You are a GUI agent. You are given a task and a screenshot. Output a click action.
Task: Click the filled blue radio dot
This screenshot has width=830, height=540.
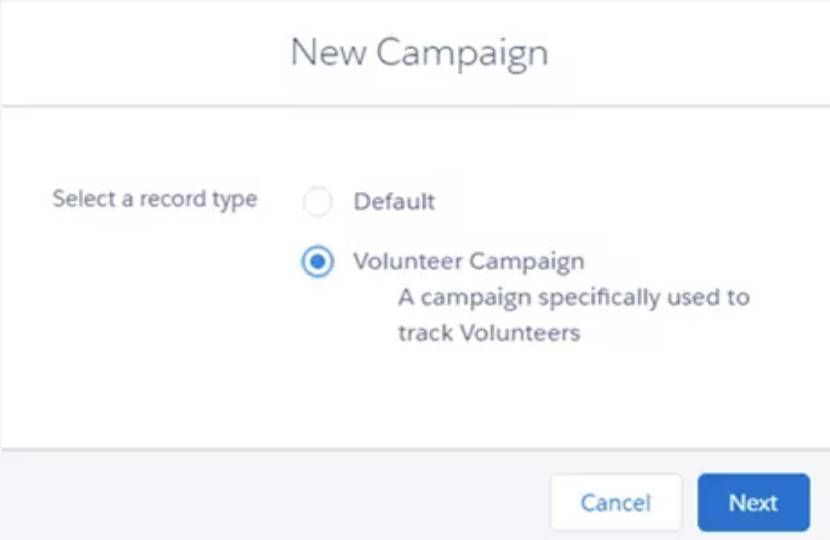[x=318, y=261]
